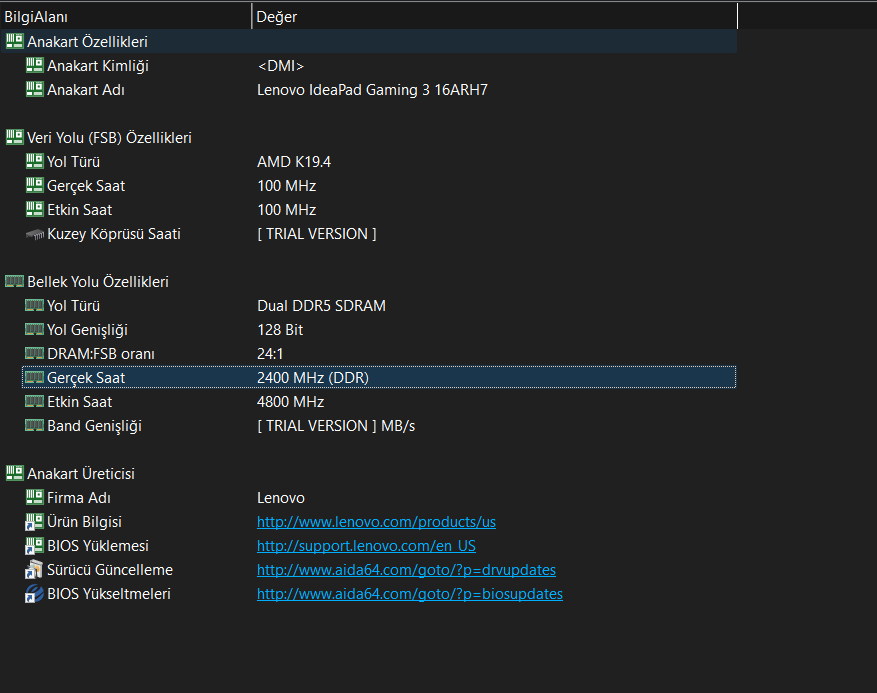The image size is (877, 693).
Task: Open the lenovo.com/products/us link
Action: (376, 522)
